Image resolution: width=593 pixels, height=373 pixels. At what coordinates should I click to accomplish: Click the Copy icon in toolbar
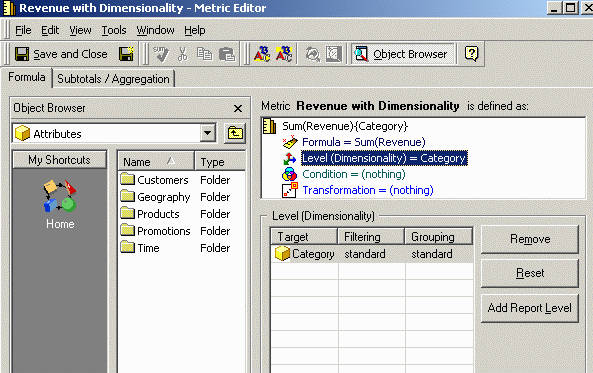[204, 54]
